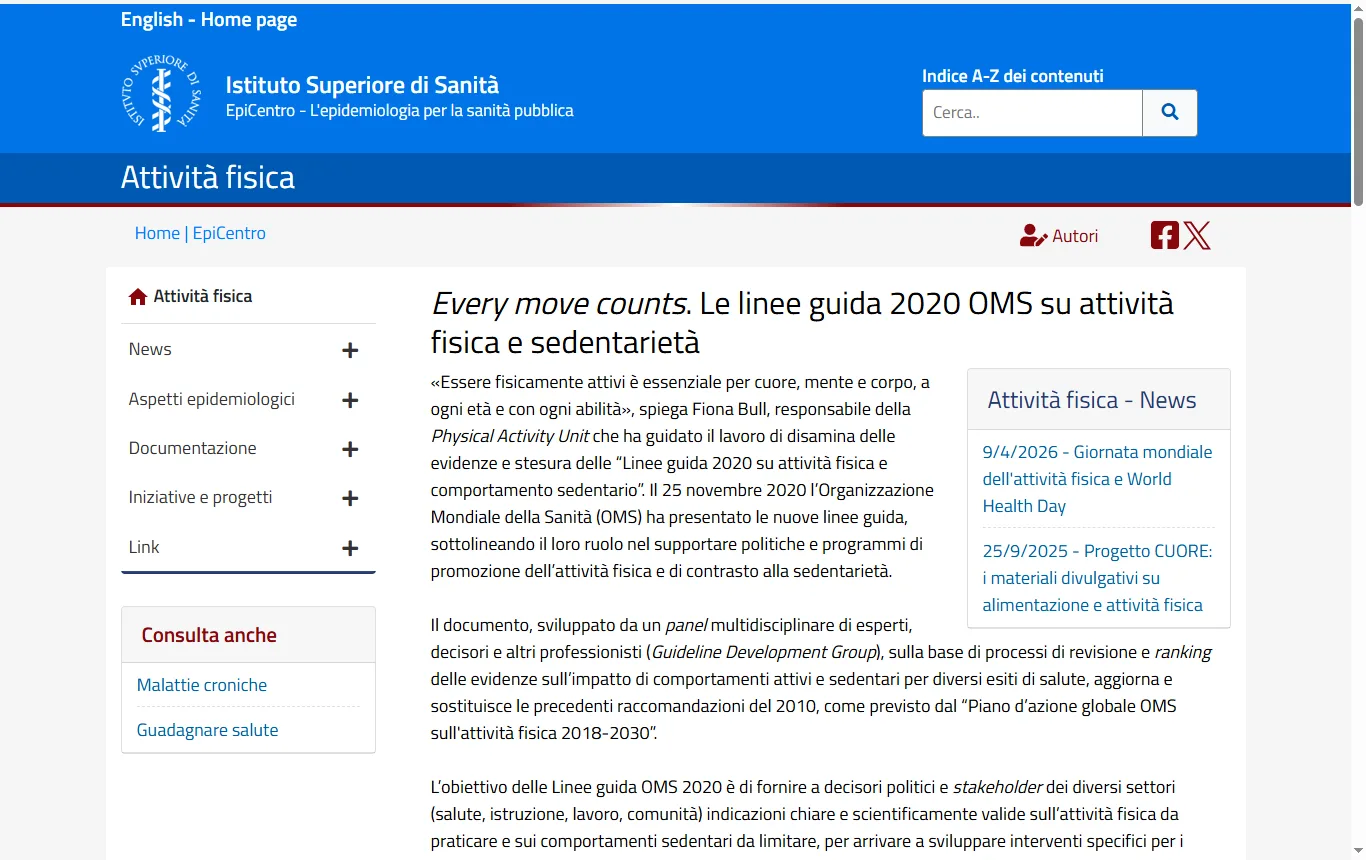Click the Every move counts article title
Image resolution: width=1366 pixels, height=860 pixels.
point(802,322)
